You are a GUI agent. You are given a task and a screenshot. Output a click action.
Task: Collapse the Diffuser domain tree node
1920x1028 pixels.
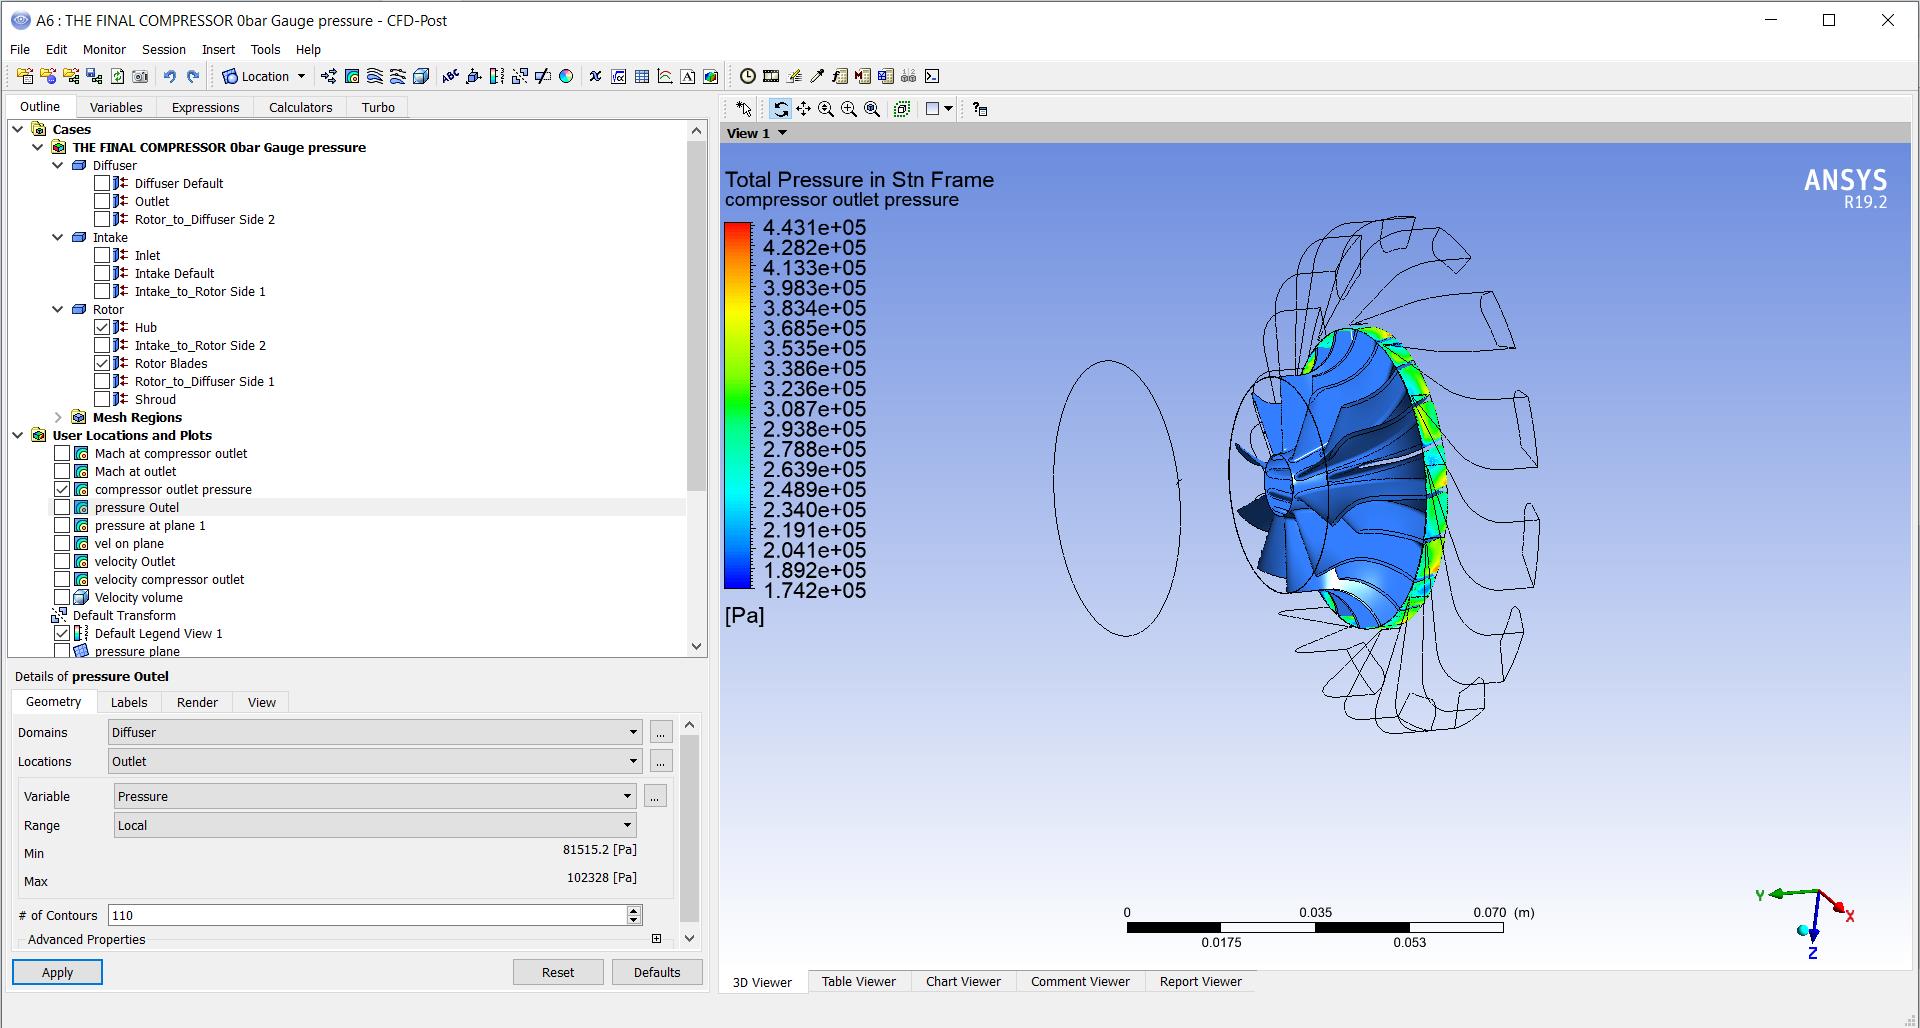tap(58, 165)
